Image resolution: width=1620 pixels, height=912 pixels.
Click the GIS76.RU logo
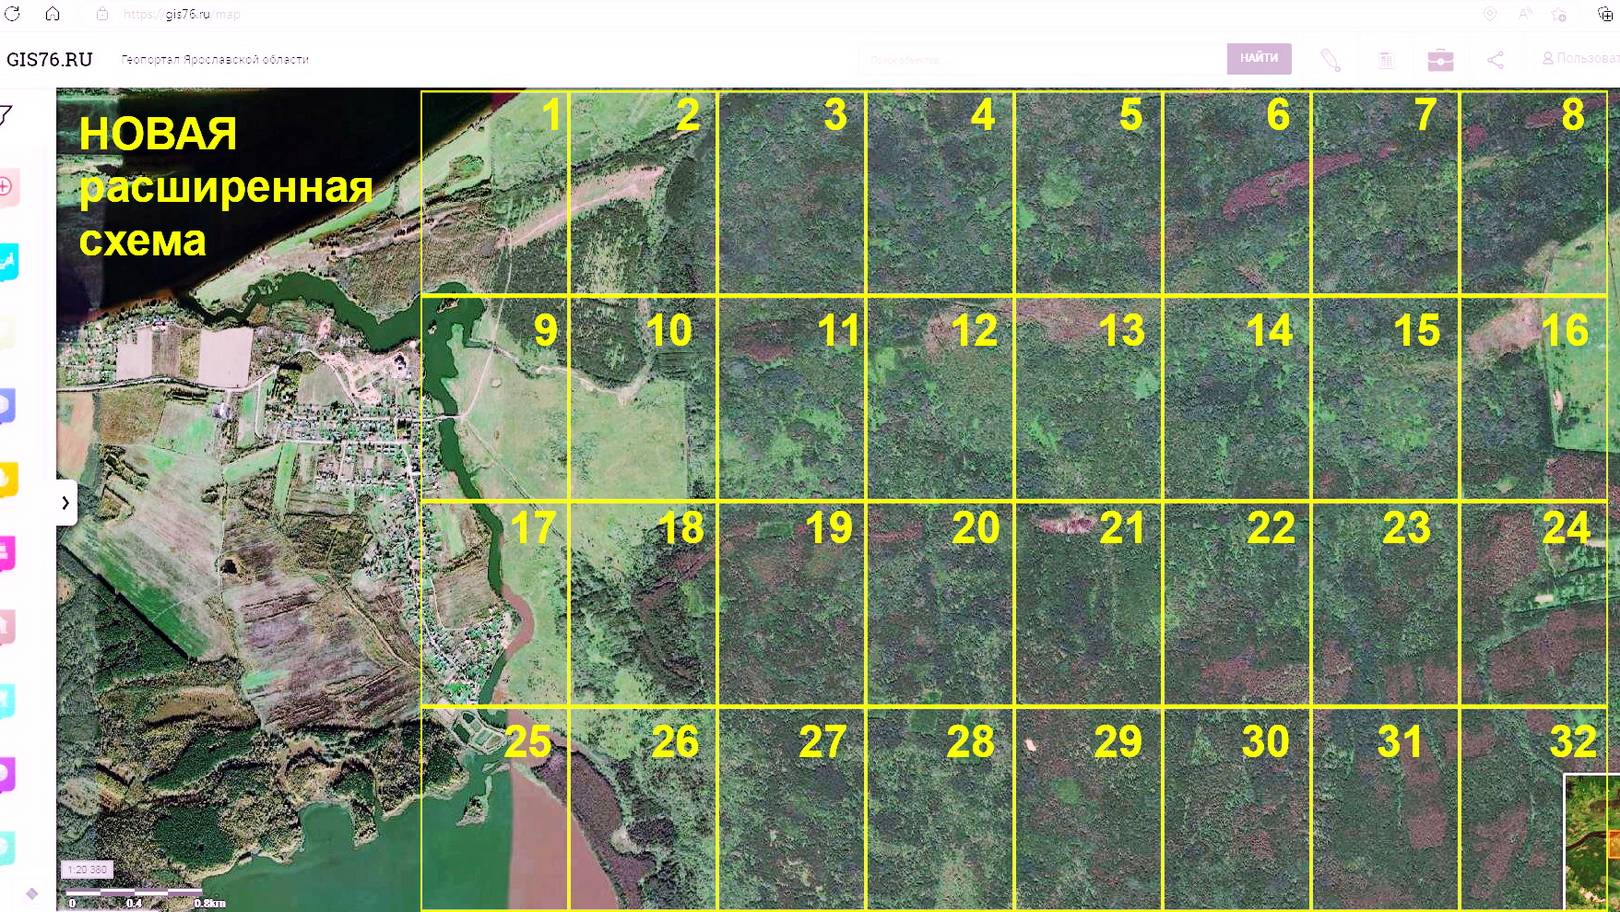(49, 59)
